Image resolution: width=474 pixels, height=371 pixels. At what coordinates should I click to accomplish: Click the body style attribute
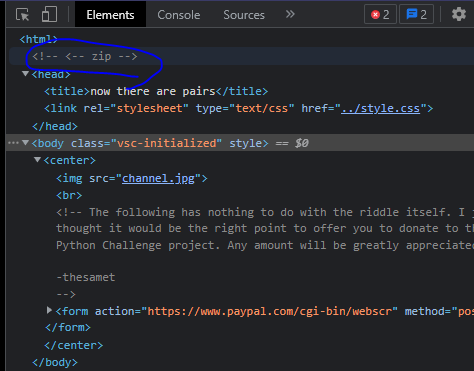245,143
